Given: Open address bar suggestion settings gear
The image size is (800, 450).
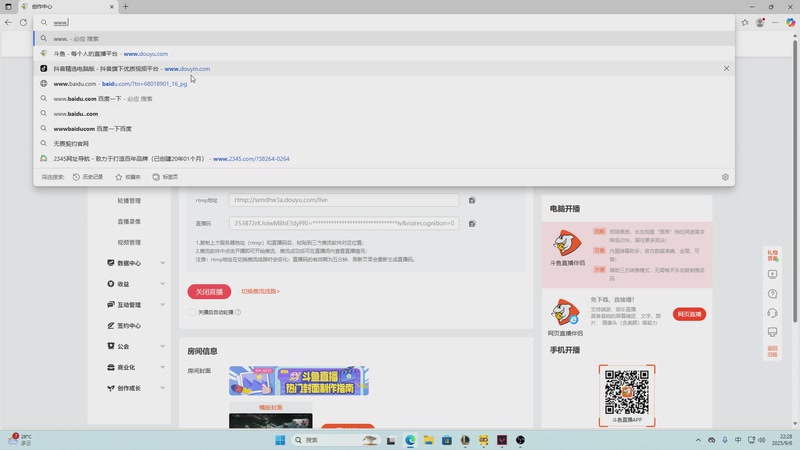Looking at the screenshot, I should tap(725, 177).
